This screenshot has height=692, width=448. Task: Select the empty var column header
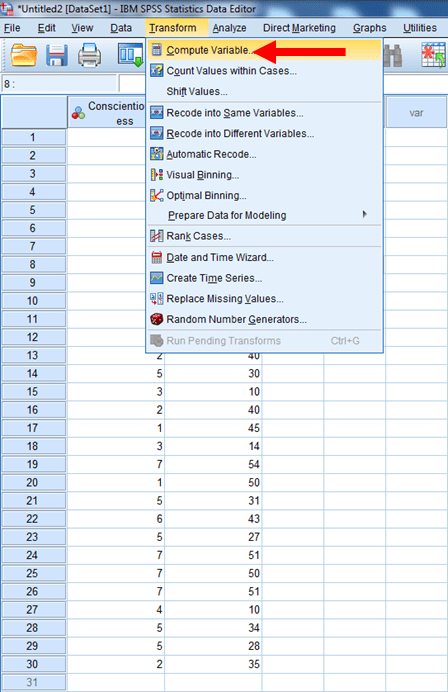pyautogui.click(x=416, y=113)
